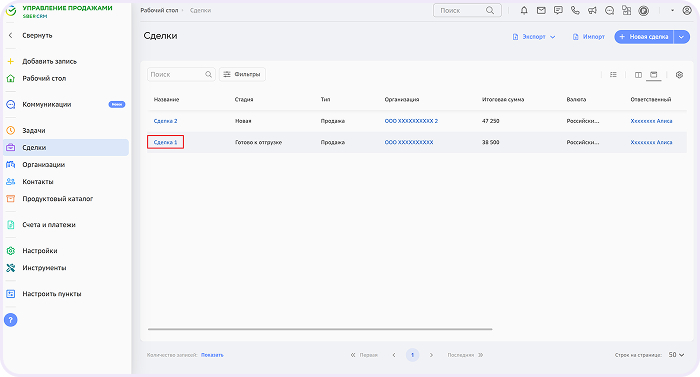Open Алиса responsible link in Сделка 1 row
Image resolution: width=700 pixels, height=377 pixels.
[651, 142]
